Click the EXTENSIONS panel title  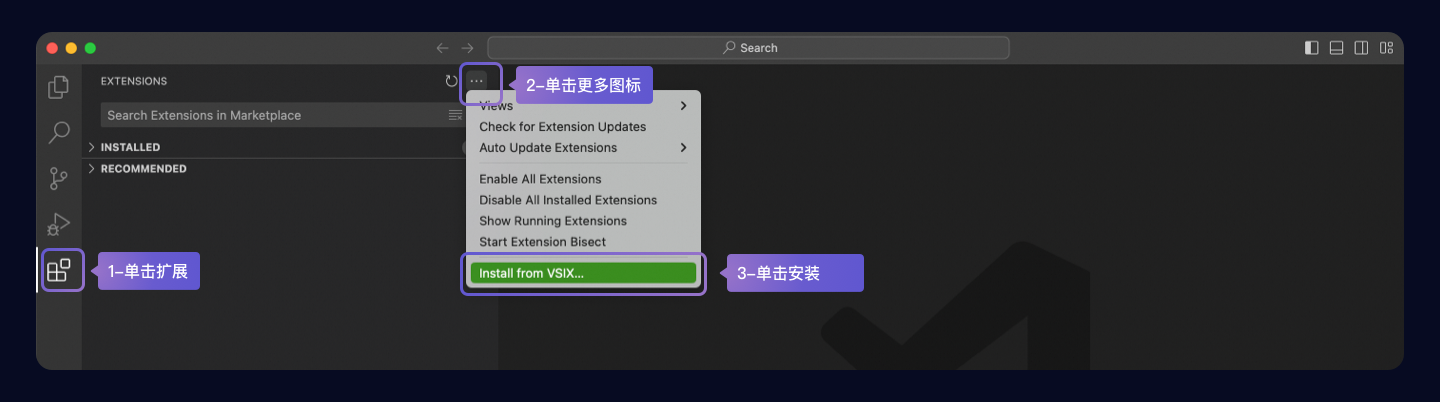point(134,81)
